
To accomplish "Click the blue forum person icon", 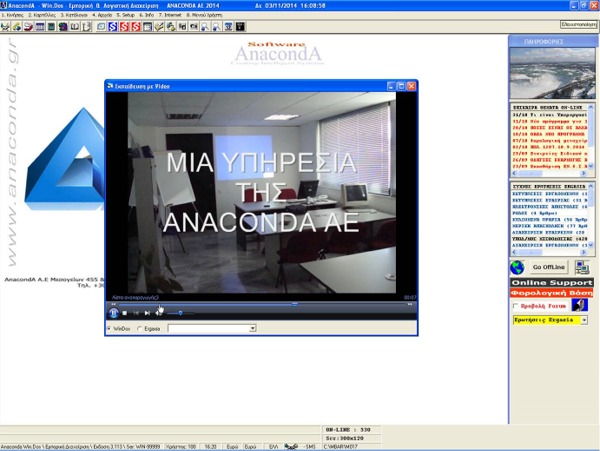I will (x=580, y=305).
